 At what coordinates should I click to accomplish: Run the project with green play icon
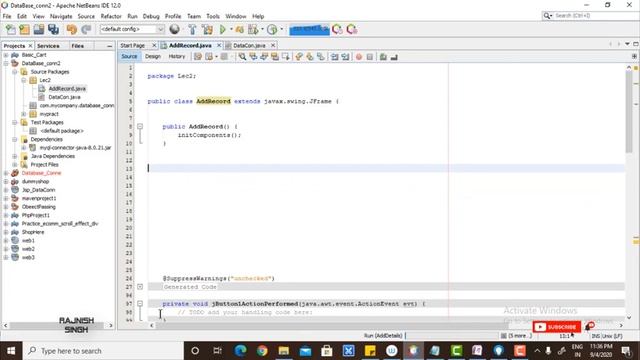pos(223,29)
